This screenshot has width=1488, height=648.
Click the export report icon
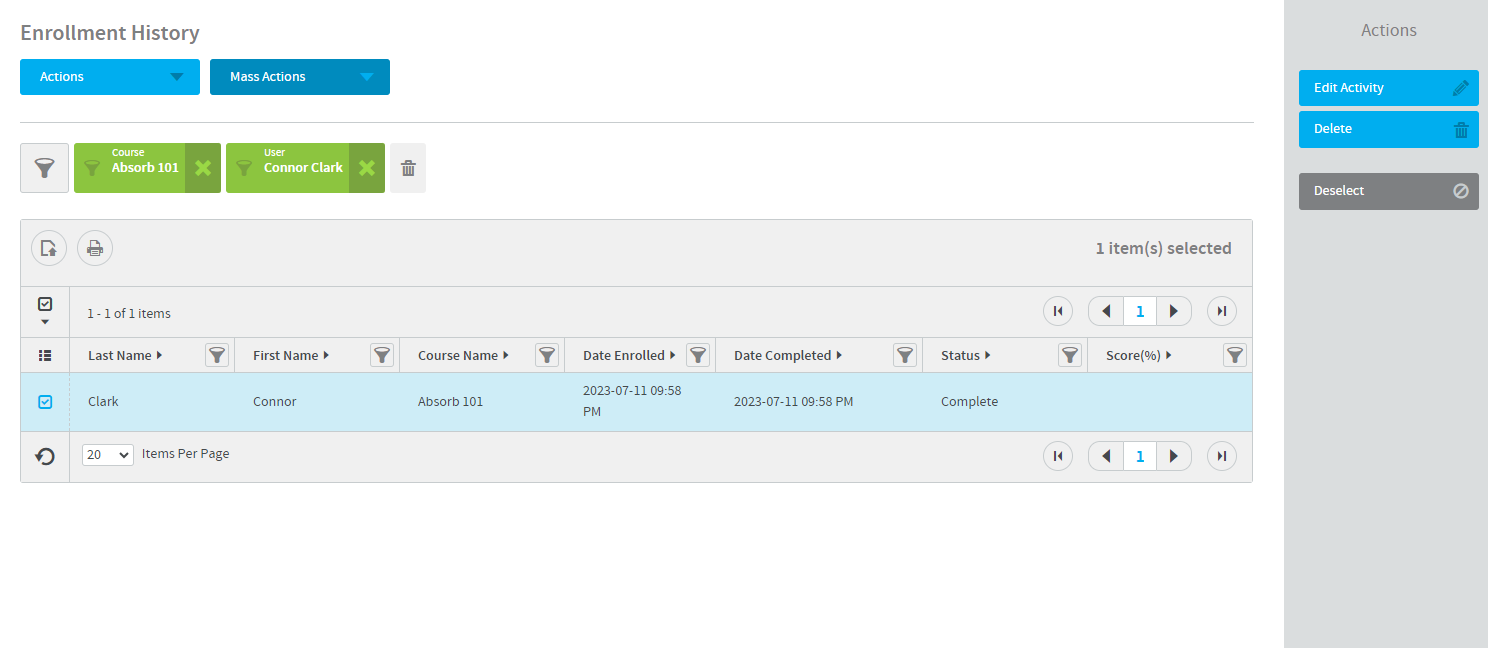tap(49, 248)
